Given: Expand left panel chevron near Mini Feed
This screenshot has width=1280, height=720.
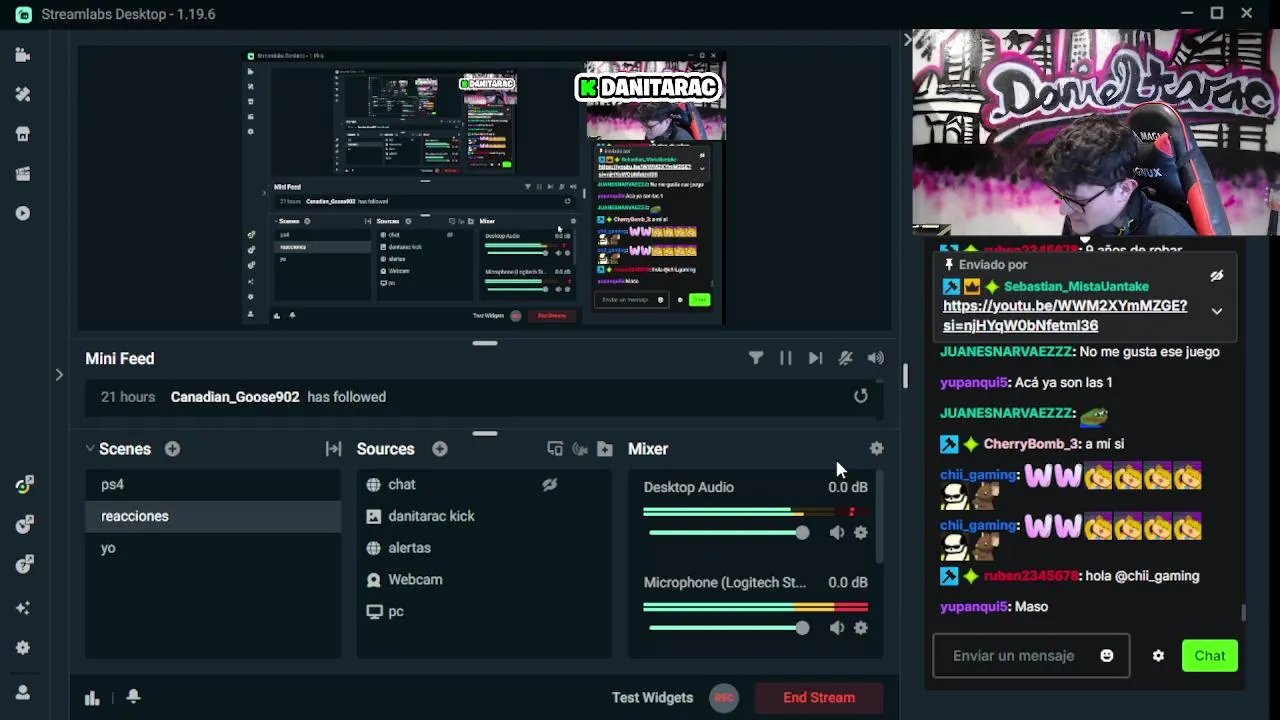Looking at the screenshot, I should pyautogui.click(x=59, y=375).
